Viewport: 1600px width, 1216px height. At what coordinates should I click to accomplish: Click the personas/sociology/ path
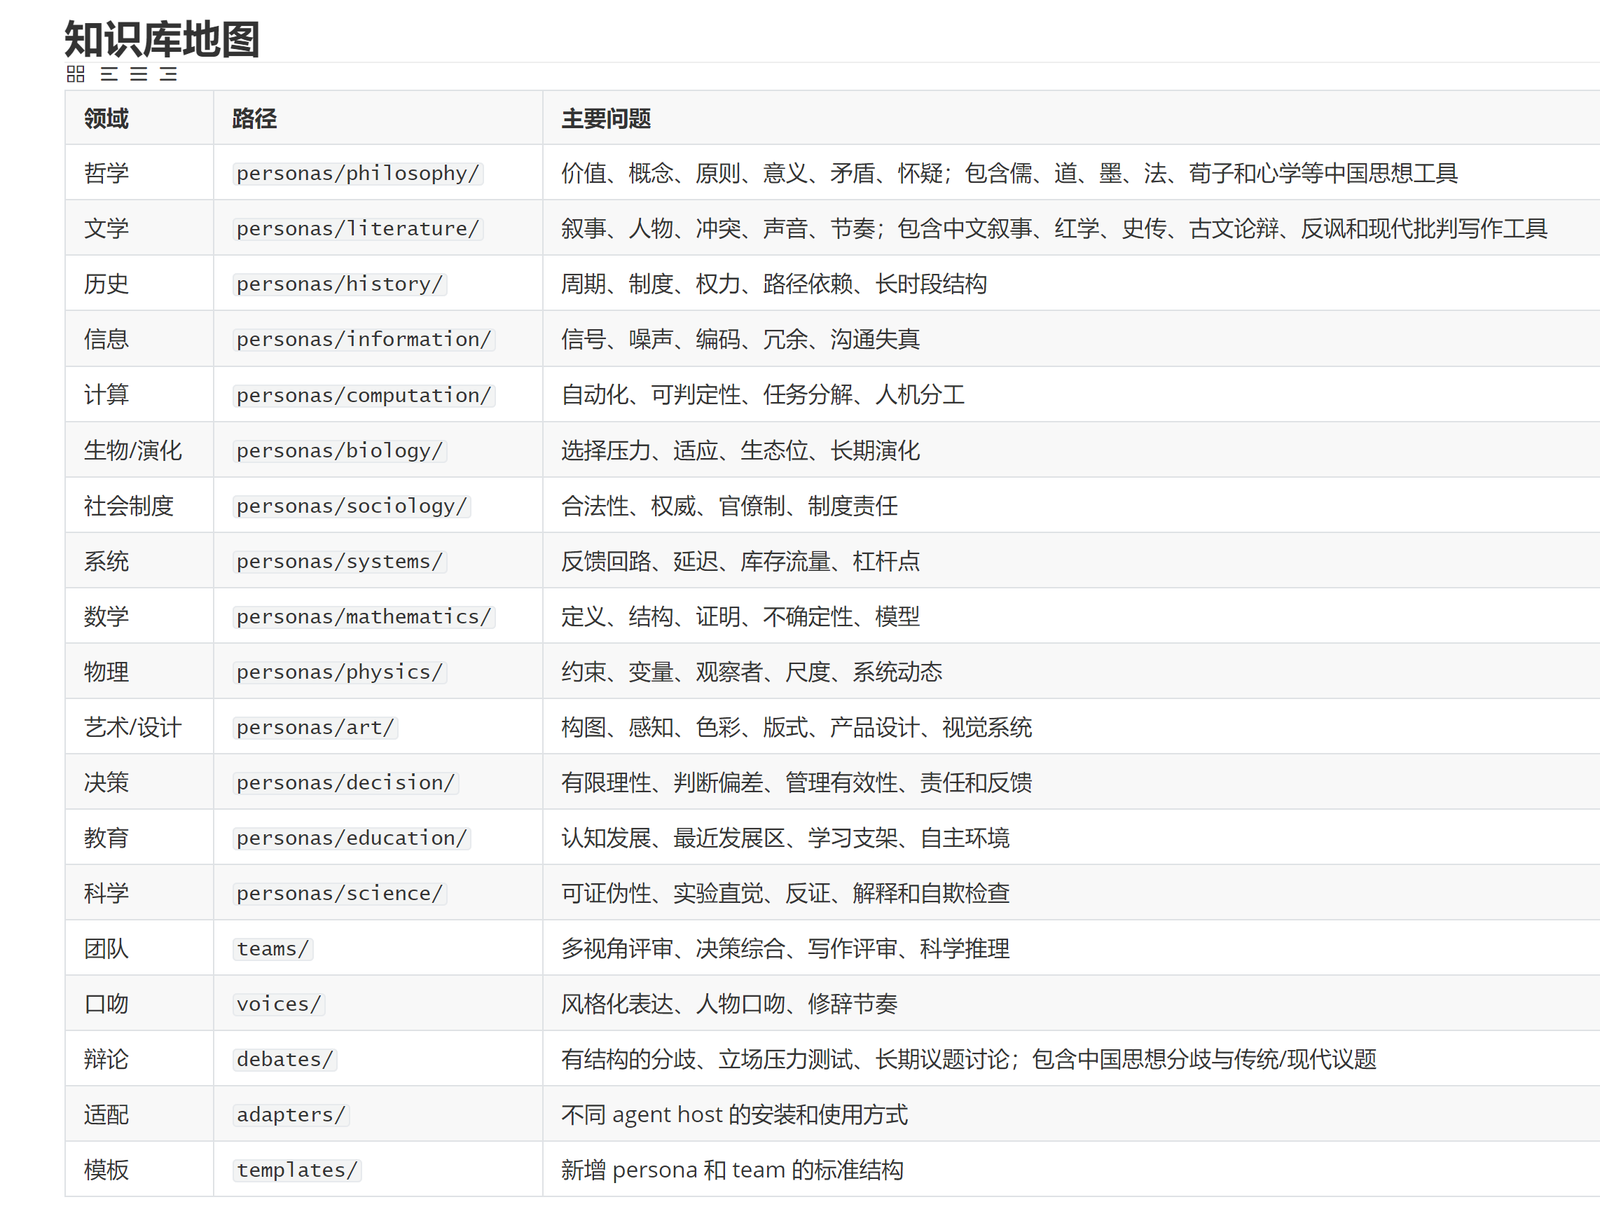click(x=352, y=506)
